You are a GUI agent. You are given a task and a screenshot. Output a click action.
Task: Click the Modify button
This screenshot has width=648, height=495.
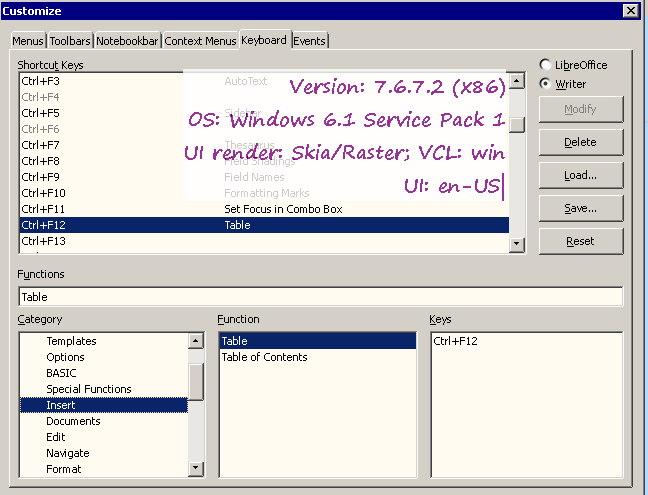coord(581,109)
